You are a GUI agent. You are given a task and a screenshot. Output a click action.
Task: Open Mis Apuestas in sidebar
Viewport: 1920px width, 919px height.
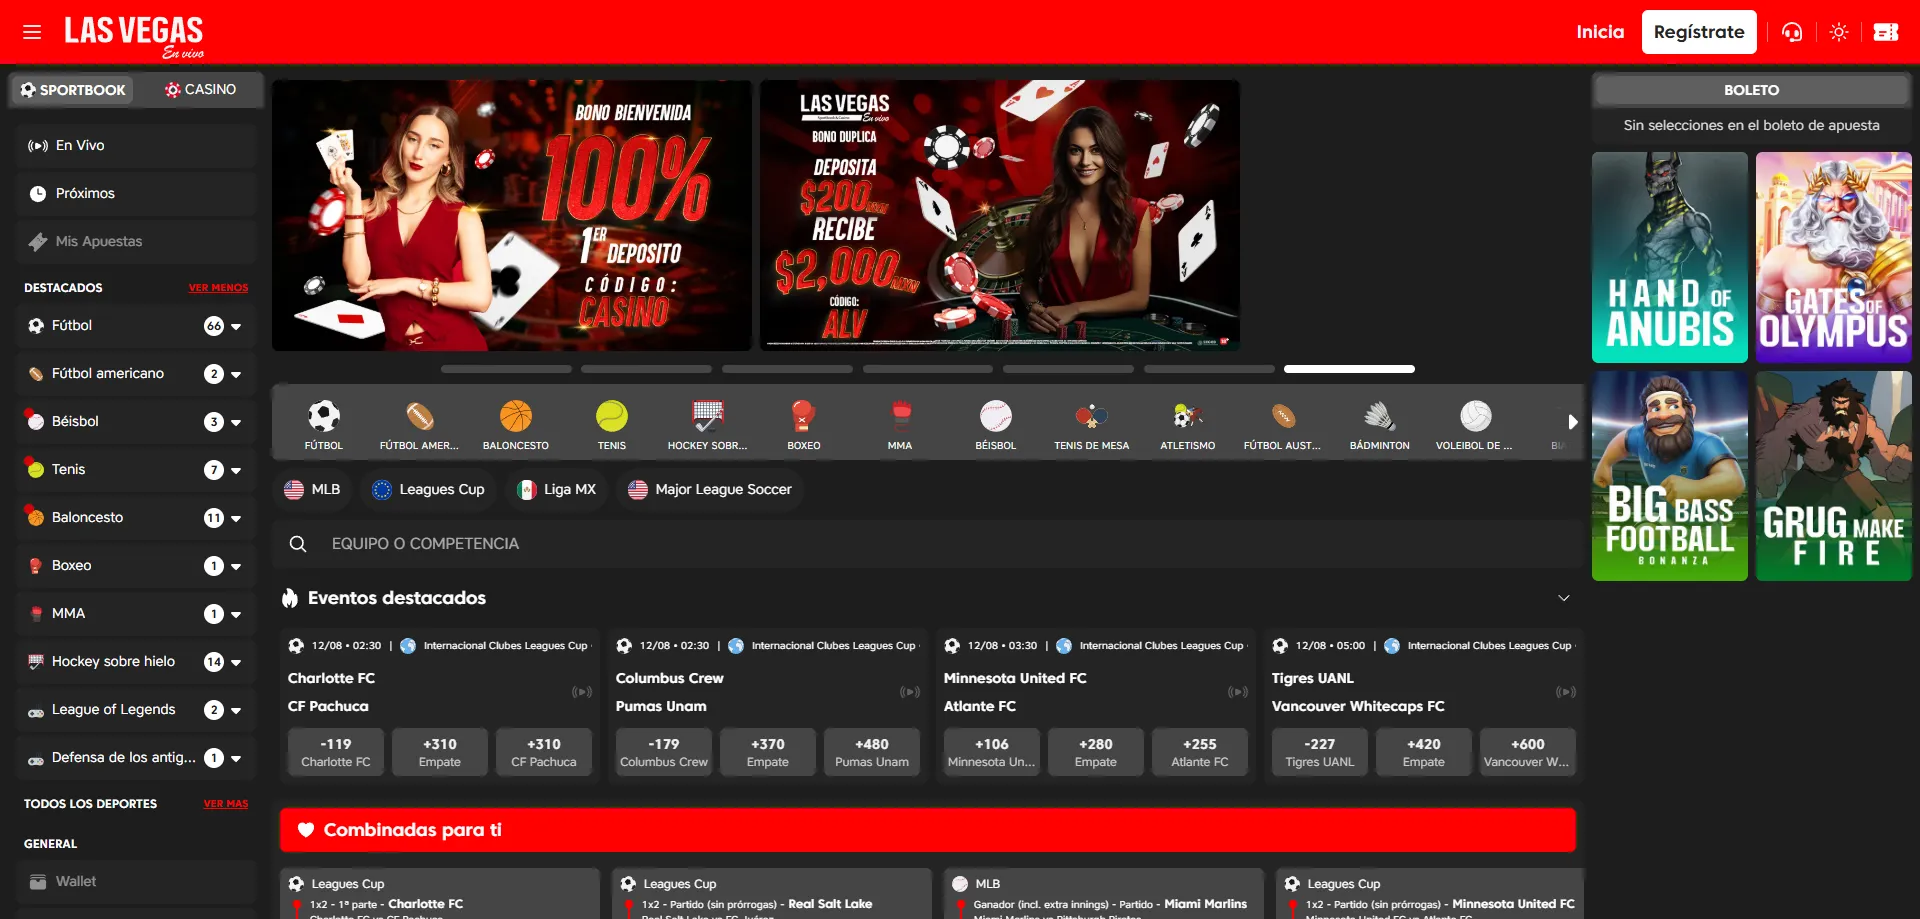point(136,242)
